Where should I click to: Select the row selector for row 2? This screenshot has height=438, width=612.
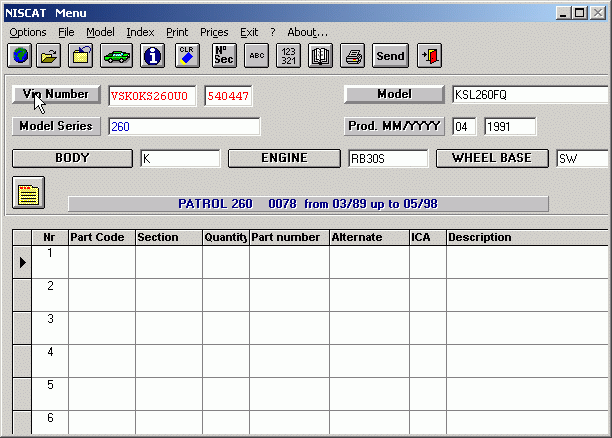coord(22,295)
